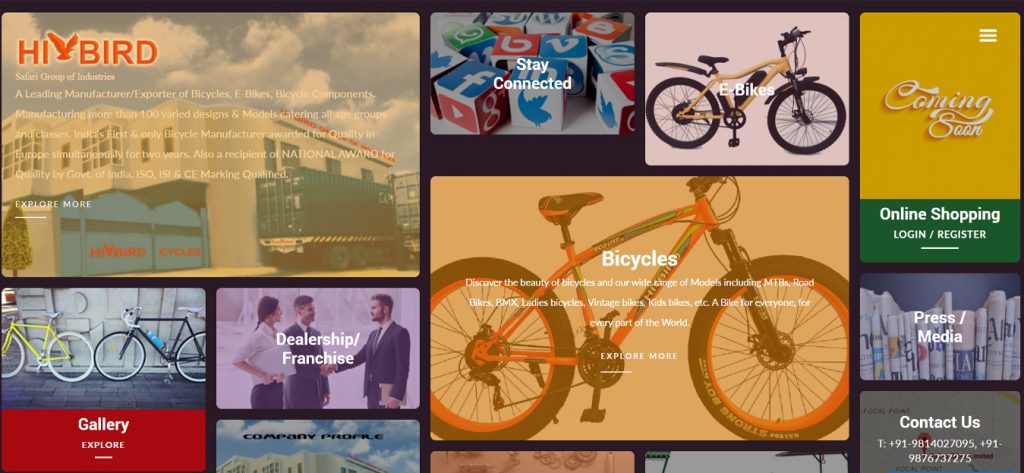The image size is (1024, 473).
Task: Click the contact phone number text
Action: [x=939, y=450]
